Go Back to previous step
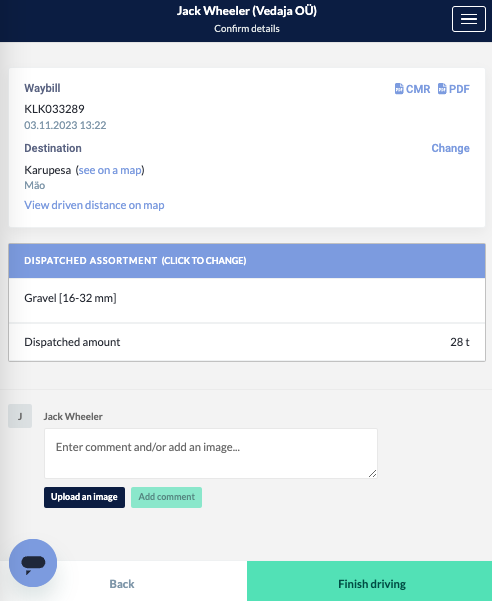The width and height of the screenshot is (492, 601). coord(122,584)
